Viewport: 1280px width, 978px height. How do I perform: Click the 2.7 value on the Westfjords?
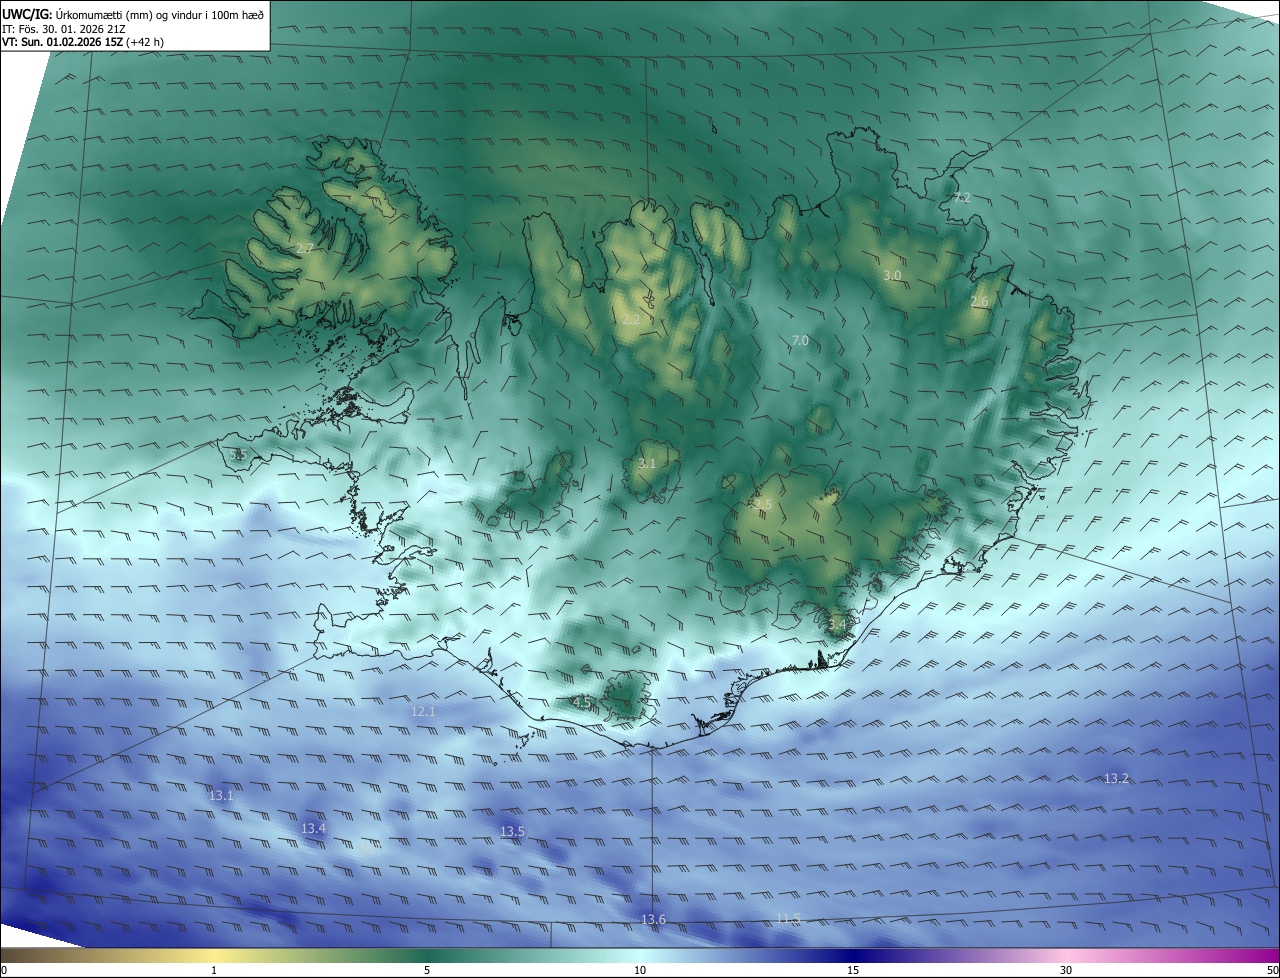pyautogui.click(x=305, y=248)
